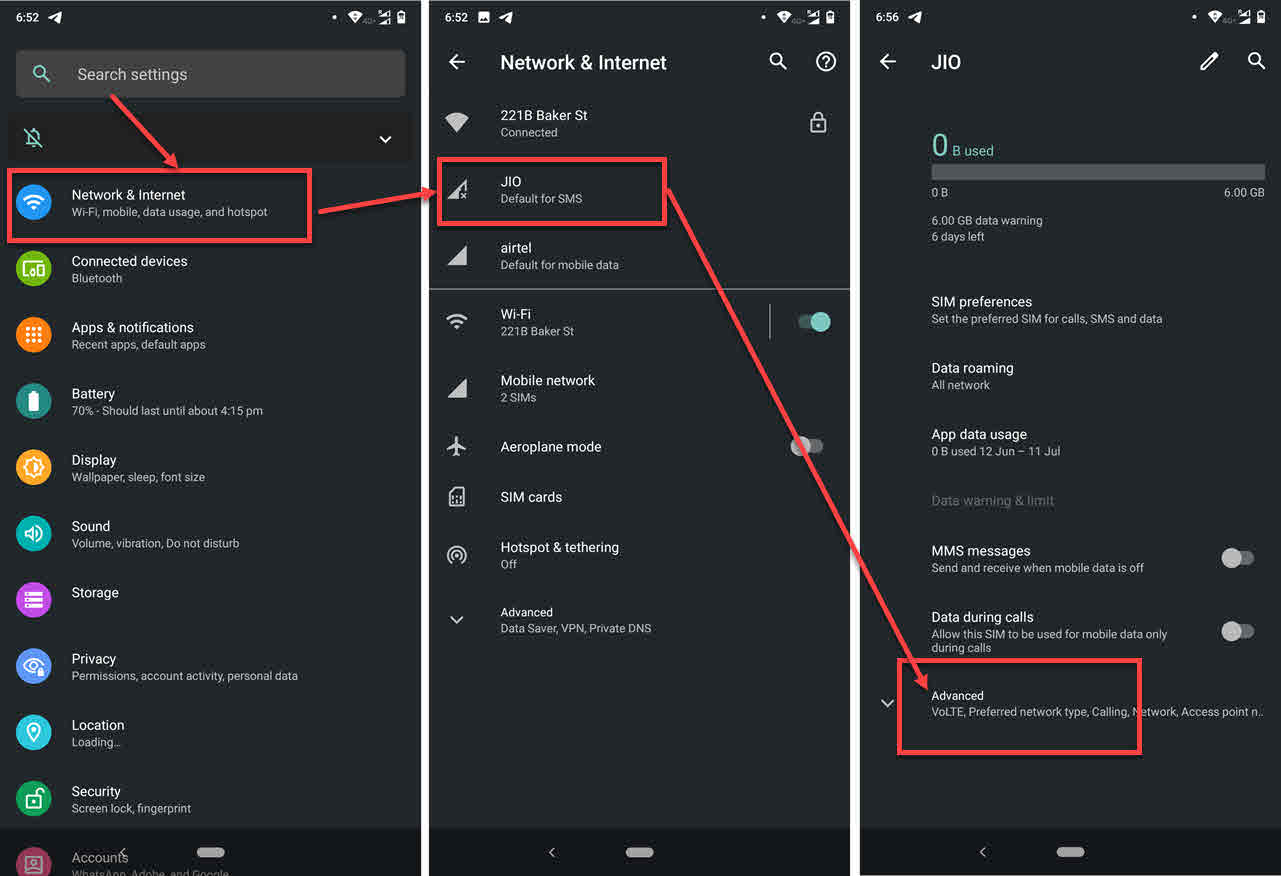1281x876 pixels.
Task: Open Location settings row
Action: 210,732
